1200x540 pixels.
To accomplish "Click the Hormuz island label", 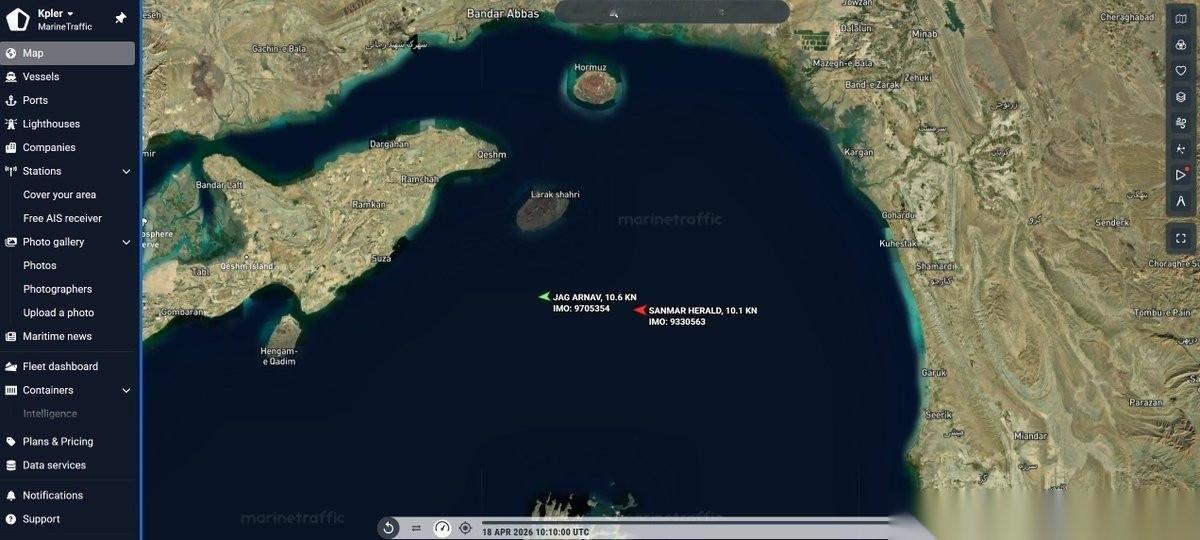I will [x=590, y=67].
